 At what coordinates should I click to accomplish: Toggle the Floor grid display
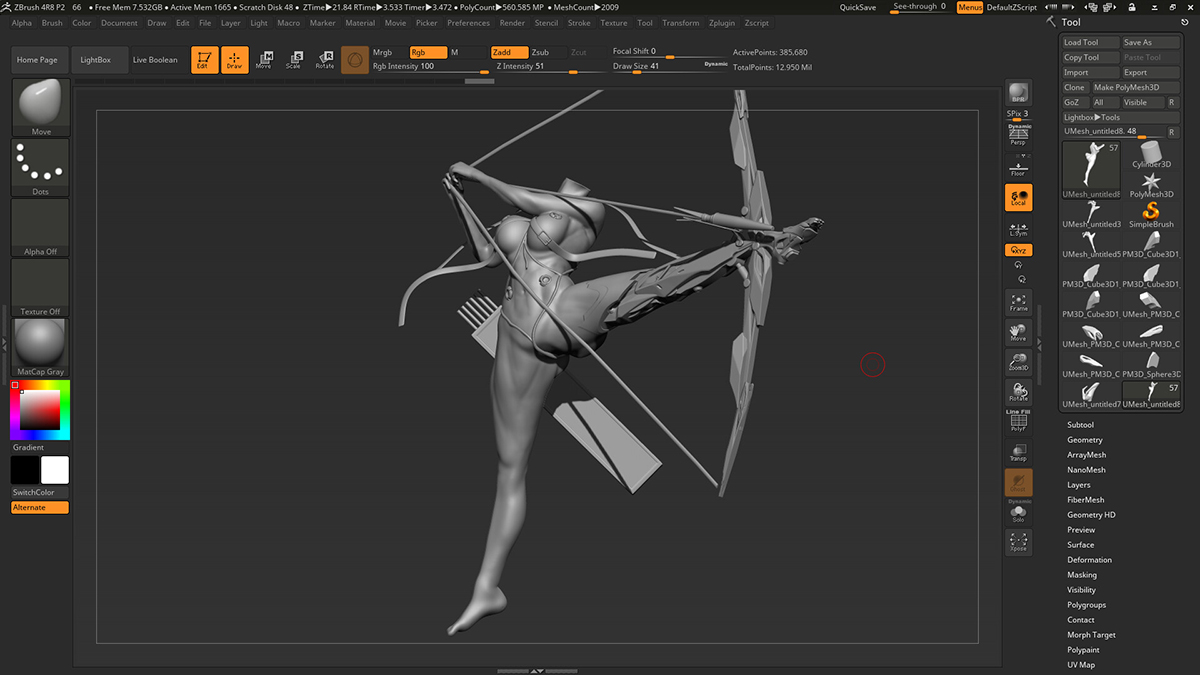click(x=1018, y=168)
